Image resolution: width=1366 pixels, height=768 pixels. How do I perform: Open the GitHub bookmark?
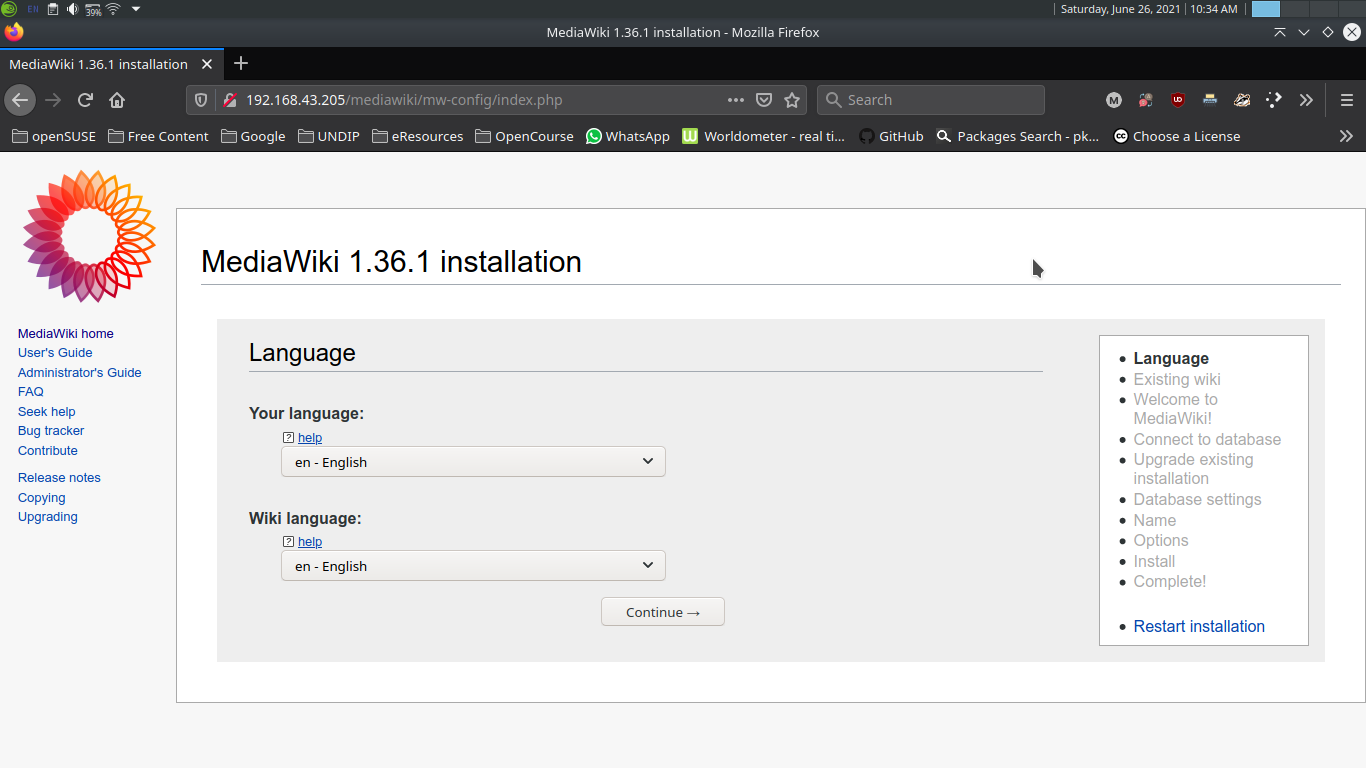tap(891, 136)
